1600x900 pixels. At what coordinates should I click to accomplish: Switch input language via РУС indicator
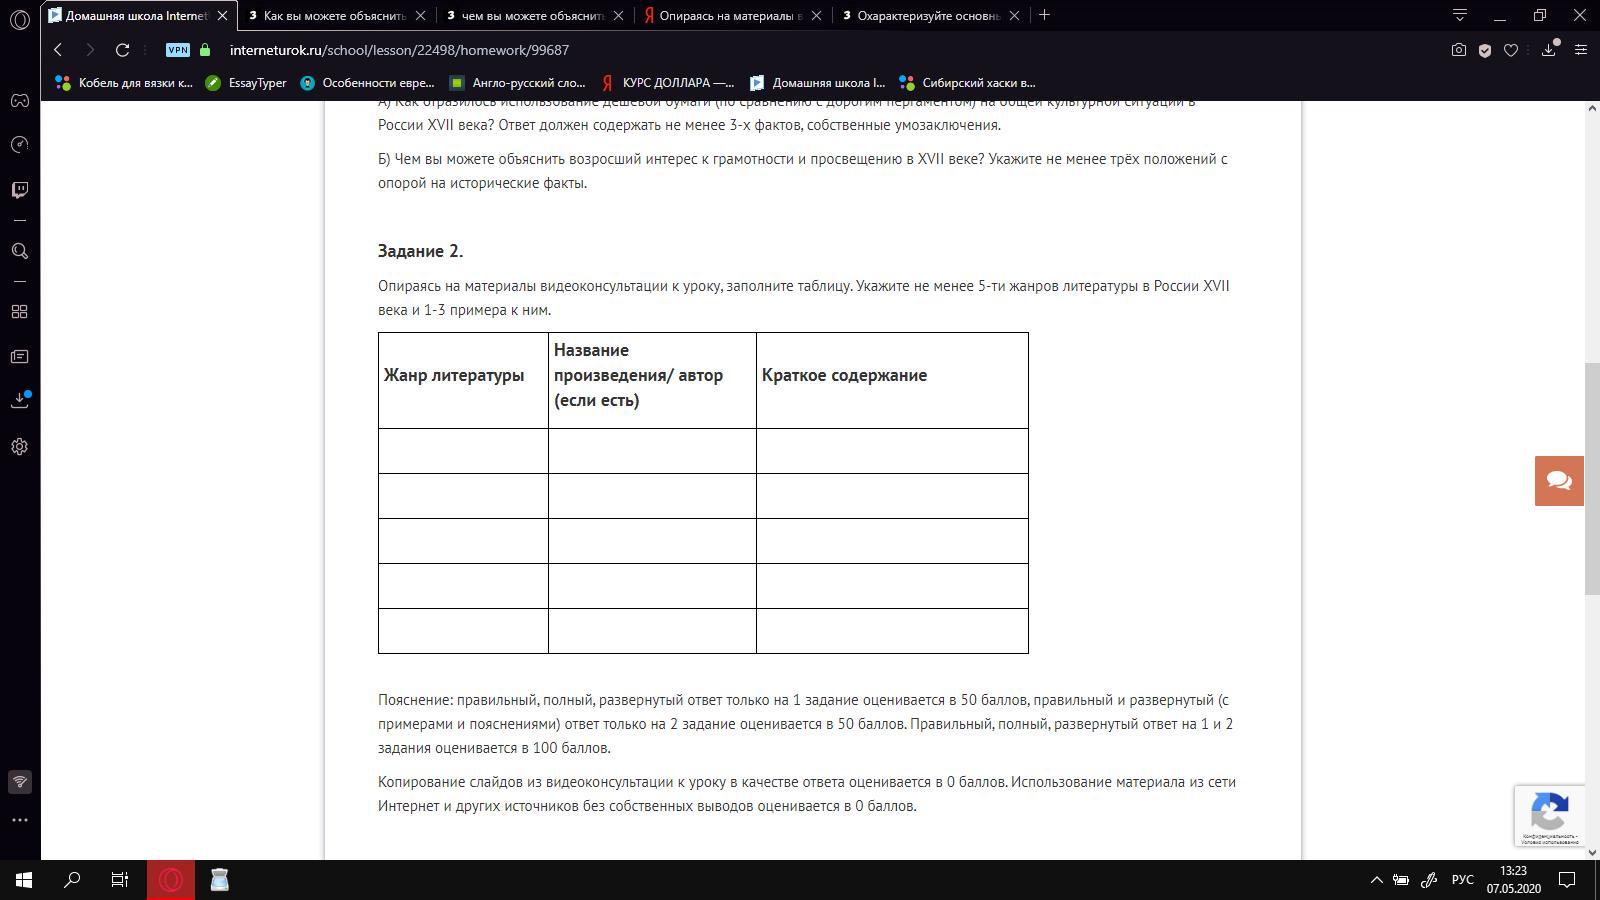(x=1462, y=880)
